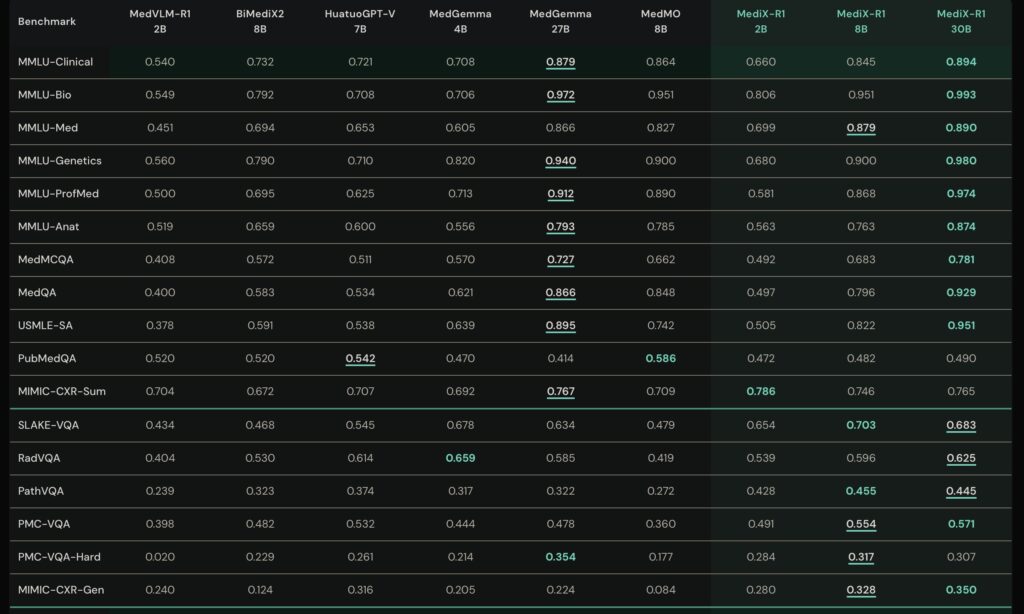The width and height of the screenshot is (1024, 614).
Task: Click the BiMediX2 8B column header
Action: pos(261,21)
